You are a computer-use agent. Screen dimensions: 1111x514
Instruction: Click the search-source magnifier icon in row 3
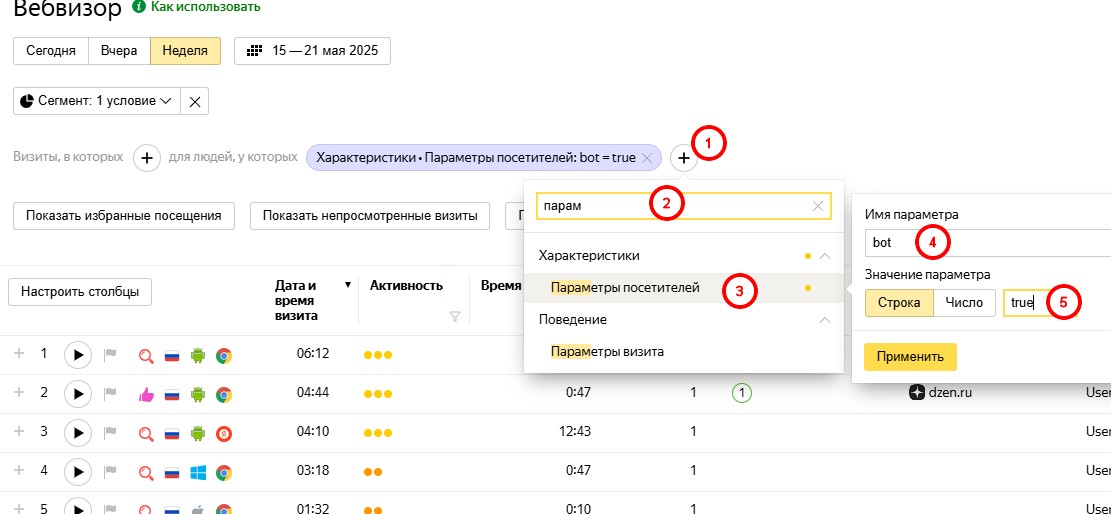pyautogui.click(x=147, y=434)
